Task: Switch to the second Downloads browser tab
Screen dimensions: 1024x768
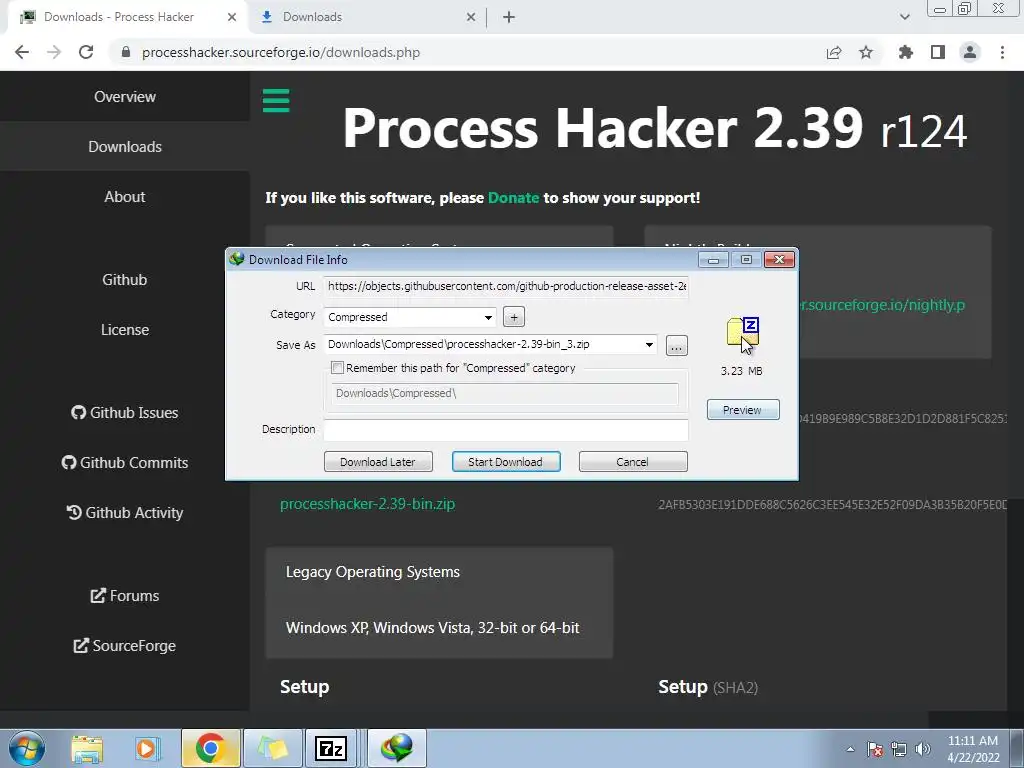Action: click(312, 18)
